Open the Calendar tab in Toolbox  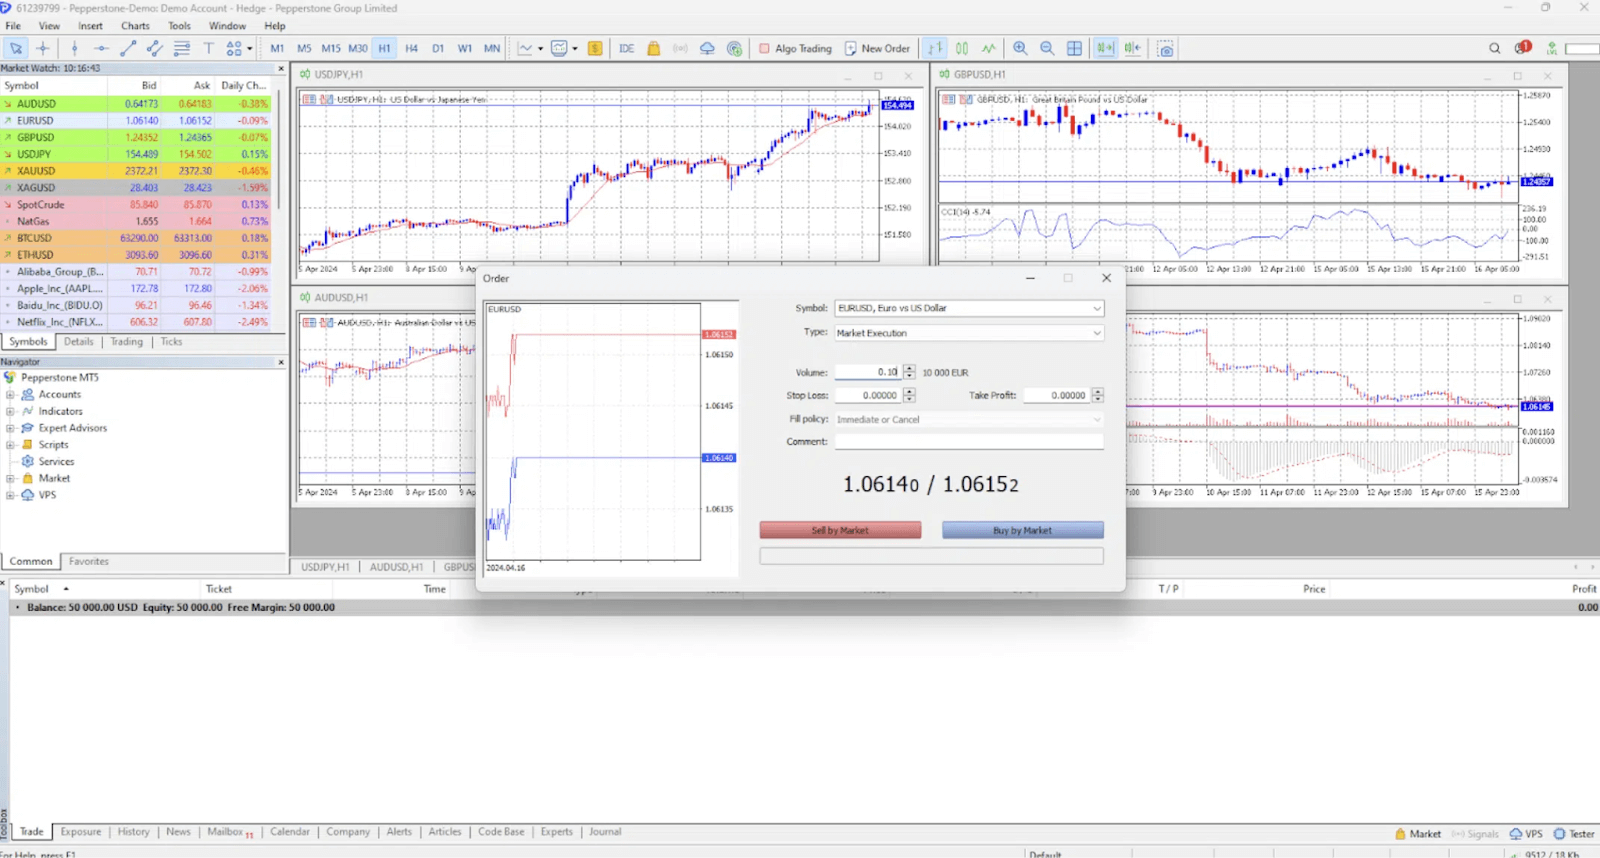point(290,832)
